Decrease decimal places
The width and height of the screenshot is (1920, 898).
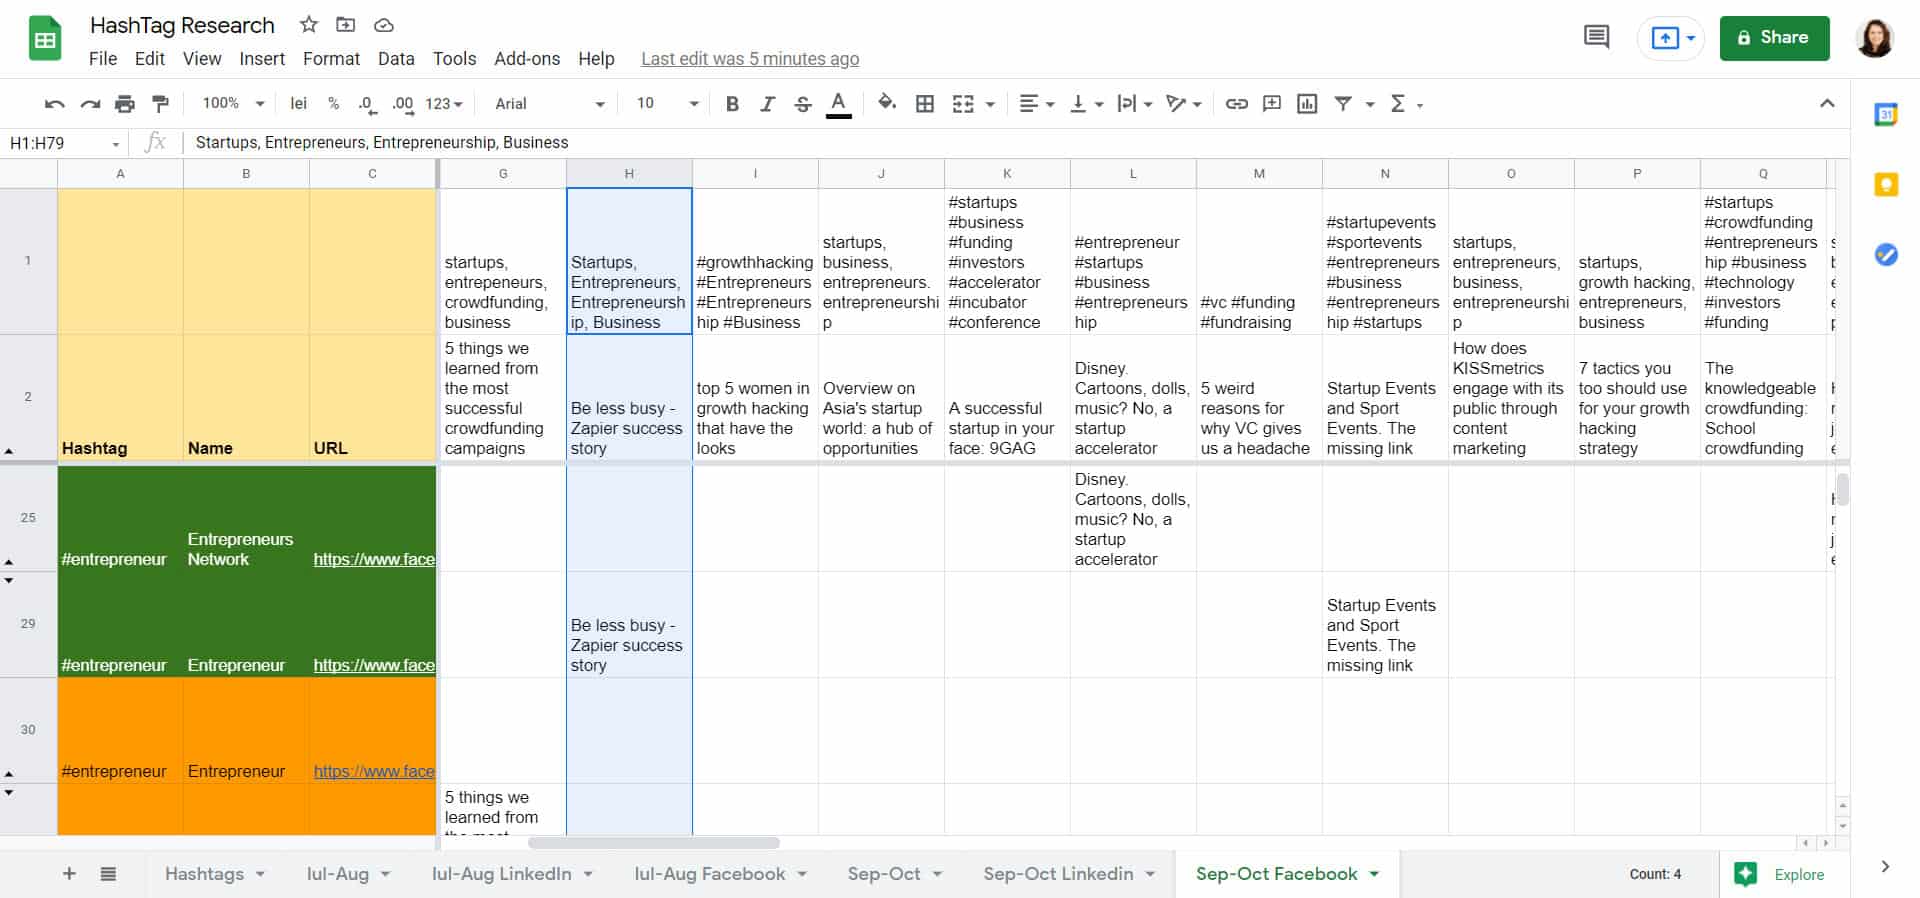366,104
